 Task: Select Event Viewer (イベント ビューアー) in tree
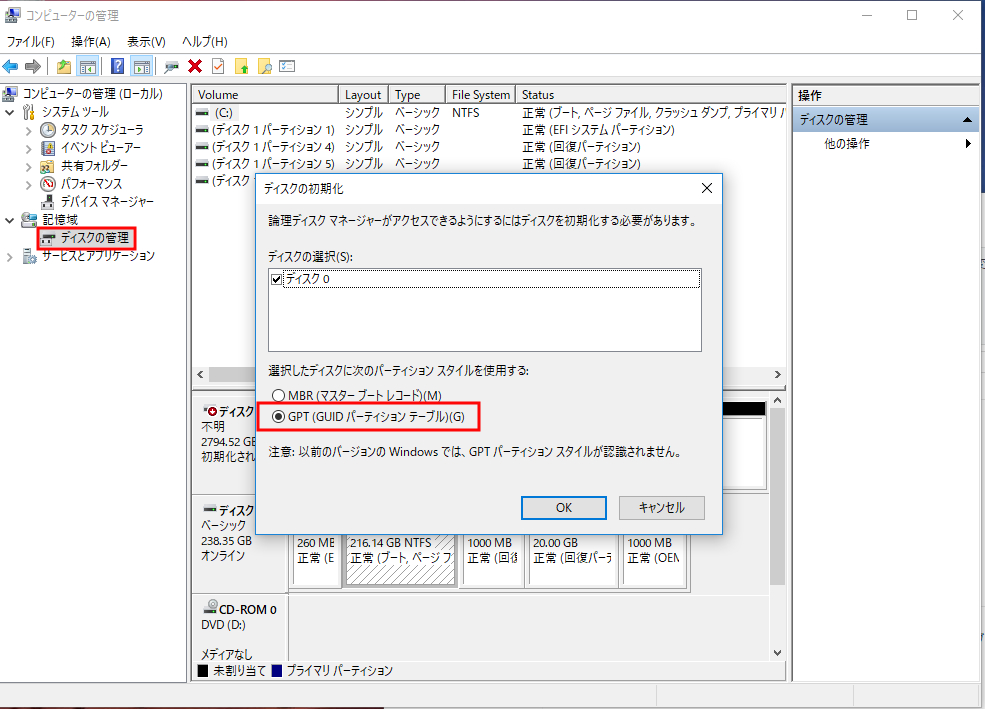[x=101, y=148]
